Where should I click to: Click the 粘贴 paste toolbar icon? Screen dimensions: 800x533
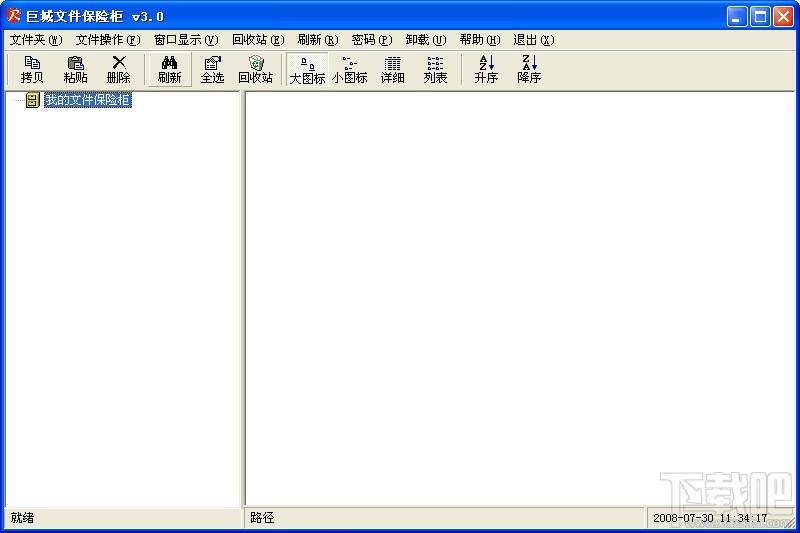[75, 69]
